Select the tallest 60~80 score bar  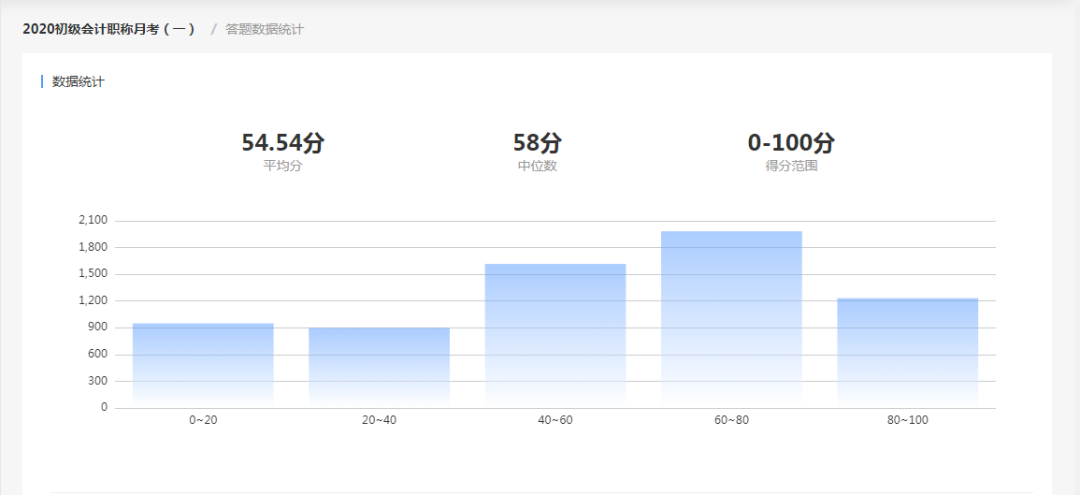[731, 319]
